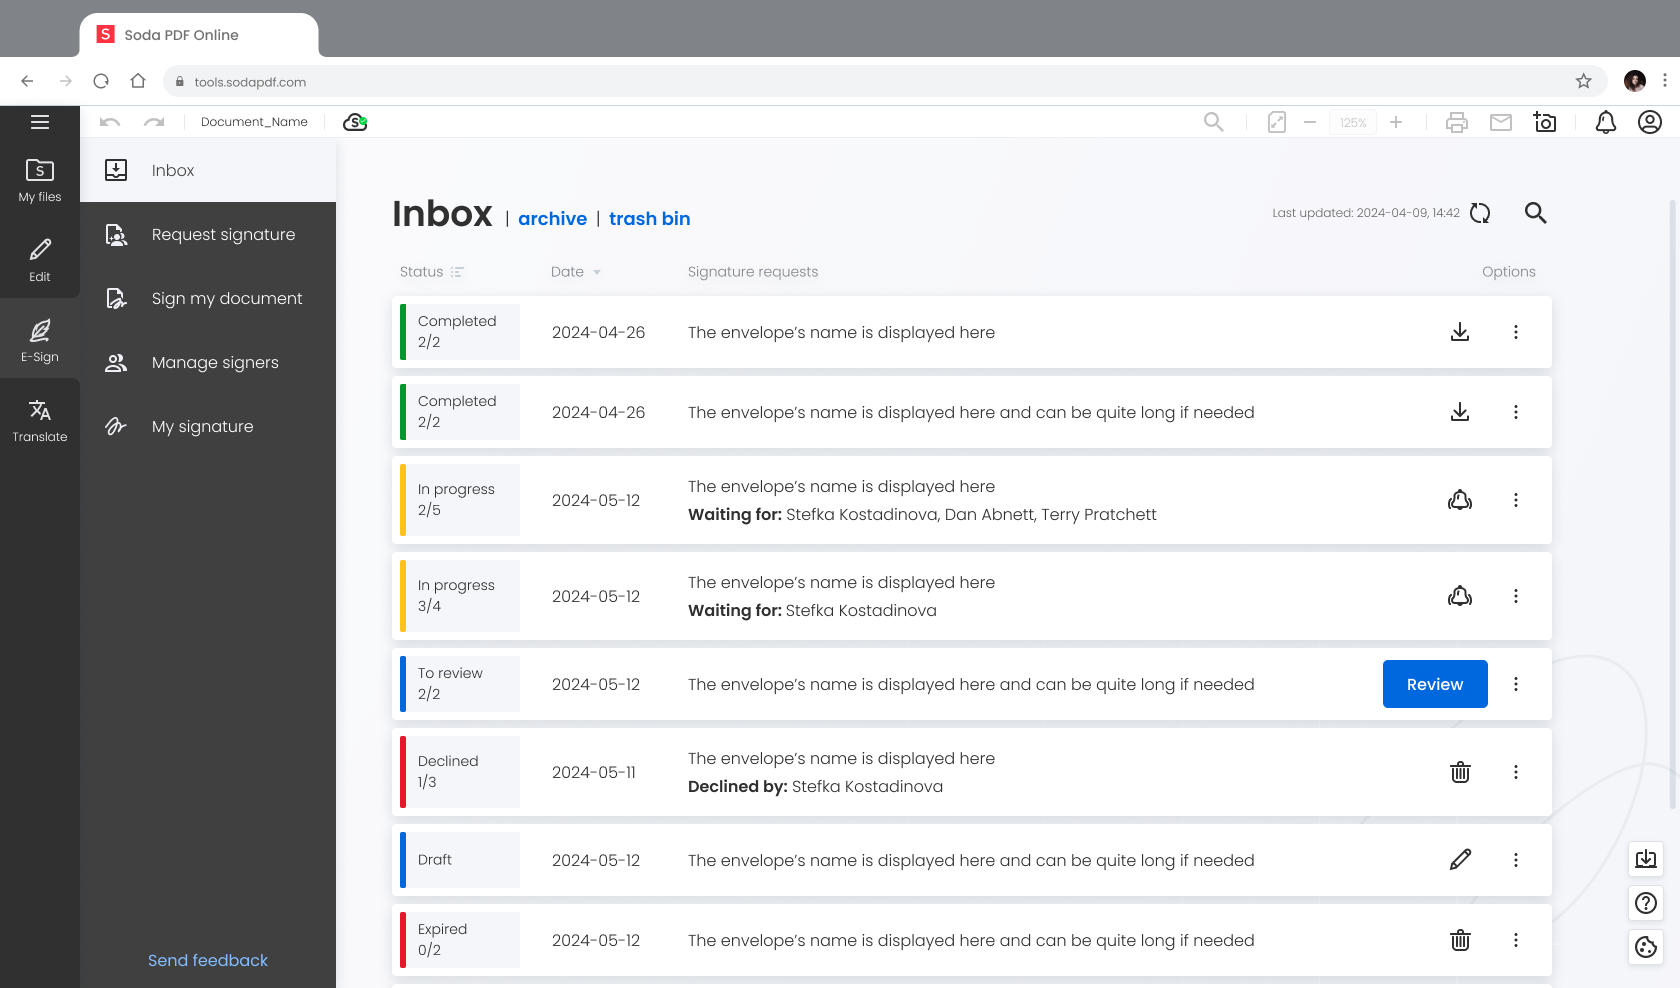Edit the Draft envelope with the pencil icon
The height and width of the screenshot is (988, 1680).
[1461, 859]
